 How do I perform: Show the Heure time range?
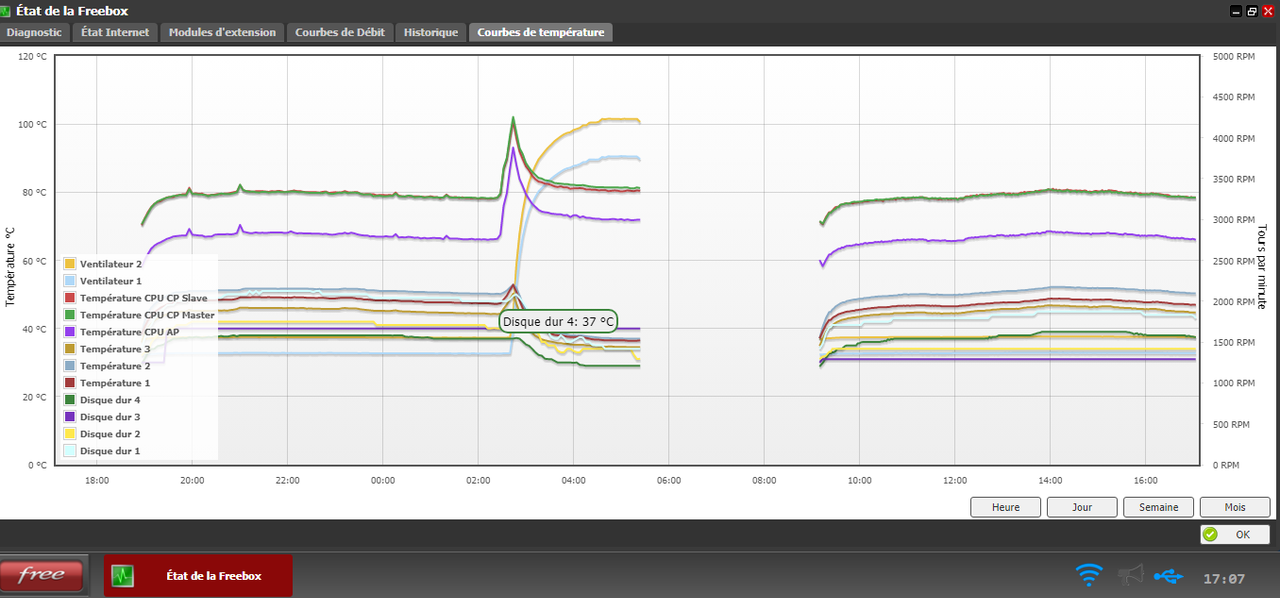click(x=1006, y=507)
